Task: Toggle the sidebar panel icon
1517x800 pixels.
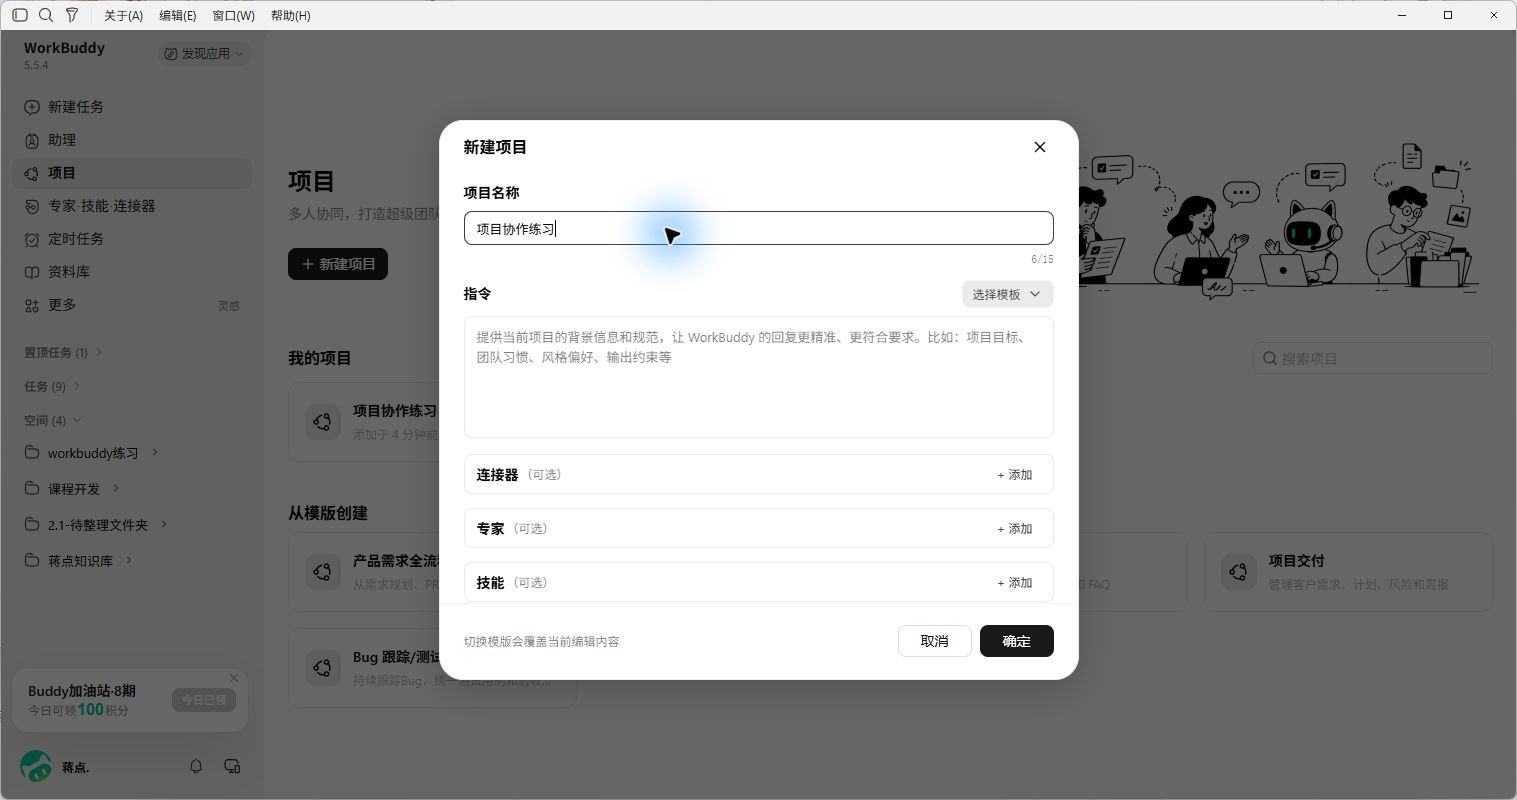Action: coord(20,15)
